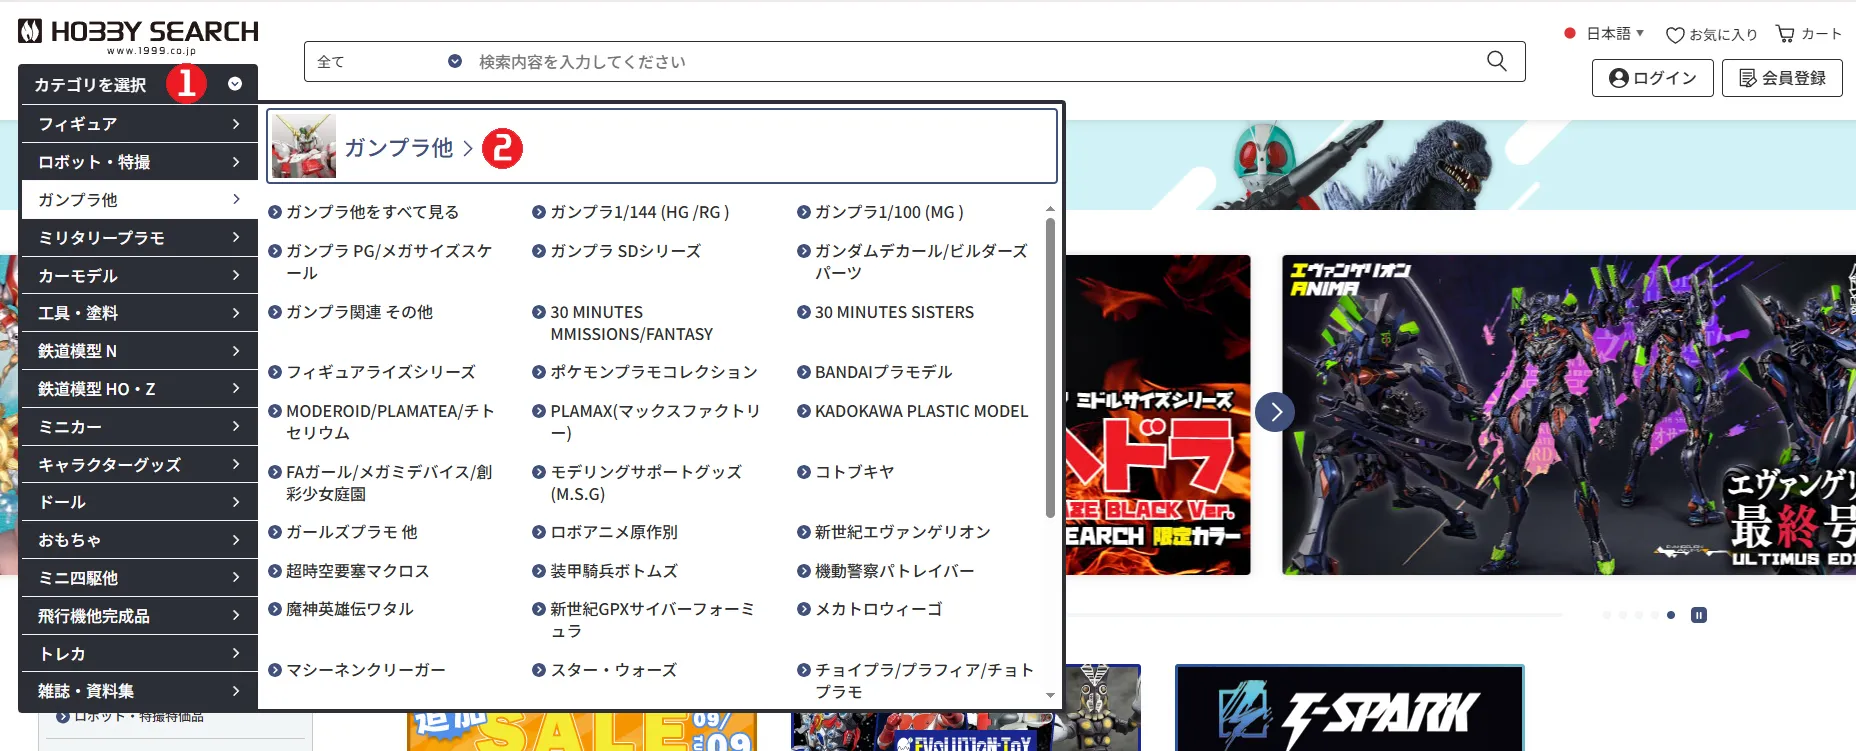Open FAガール/メガミデバイス link
Image resolution: width=1856 pixels, height=751 pixels.
(x=389, y=483)
